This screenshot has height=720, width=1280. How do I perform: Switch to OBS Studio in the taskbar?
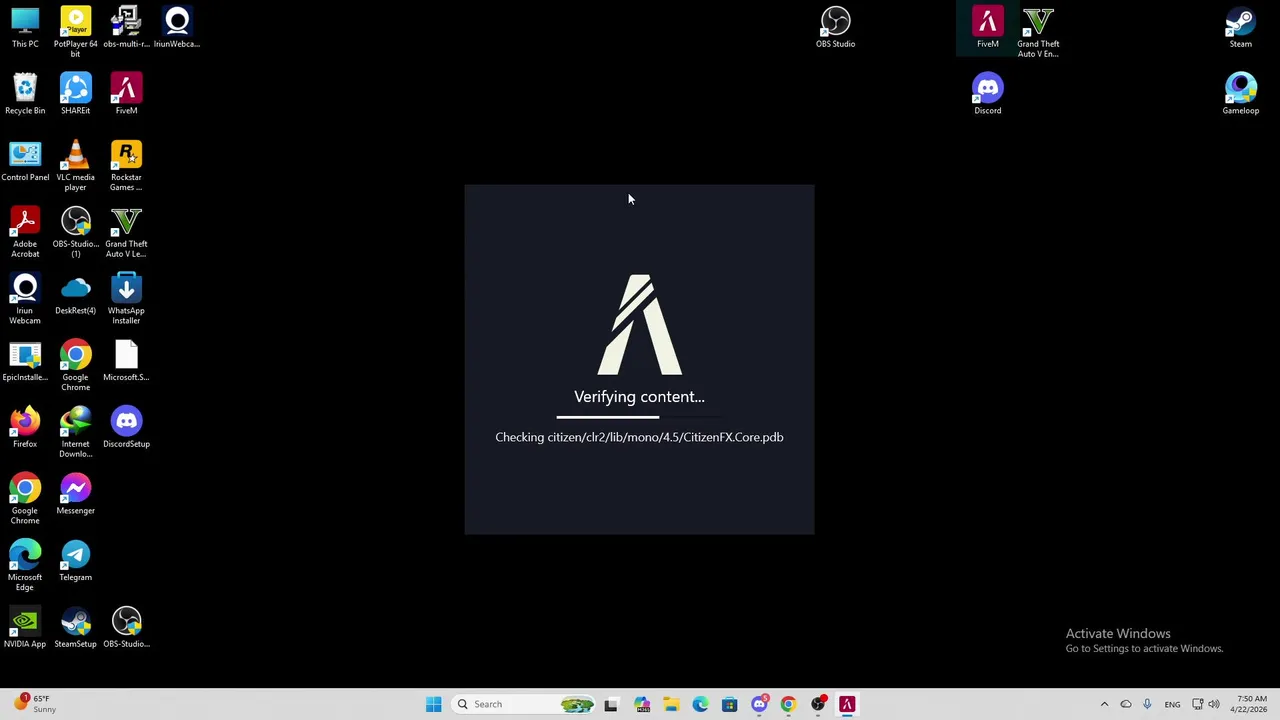pyautogui.click(x=818, y=704)
